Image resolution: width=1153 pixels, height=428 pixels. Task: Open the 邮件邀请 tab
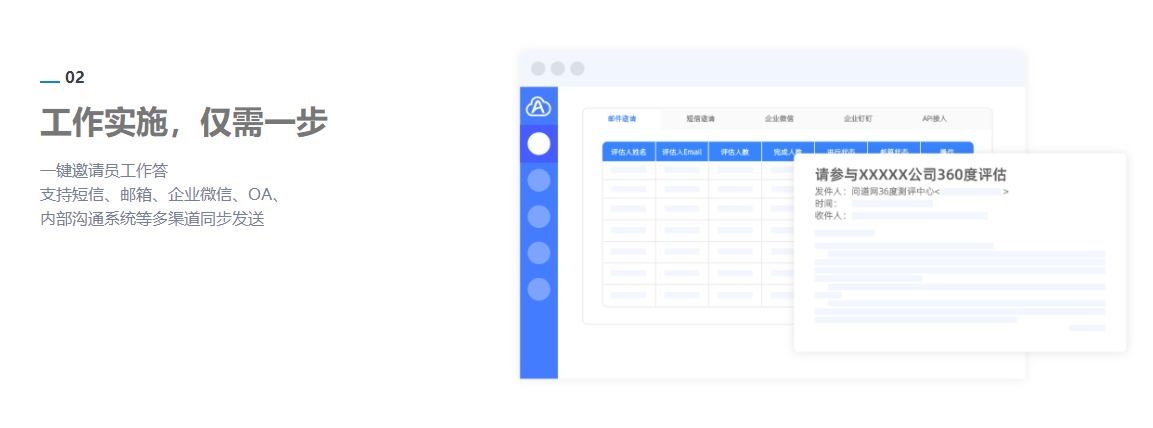622,118
